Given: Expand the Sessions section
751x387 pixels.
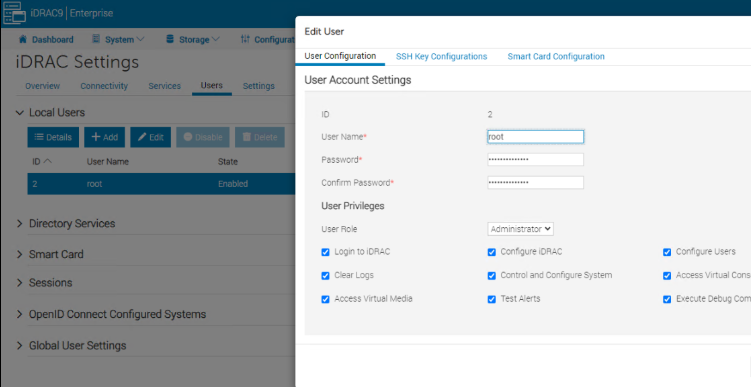Looking at the screenshot, I should point(20,283).
